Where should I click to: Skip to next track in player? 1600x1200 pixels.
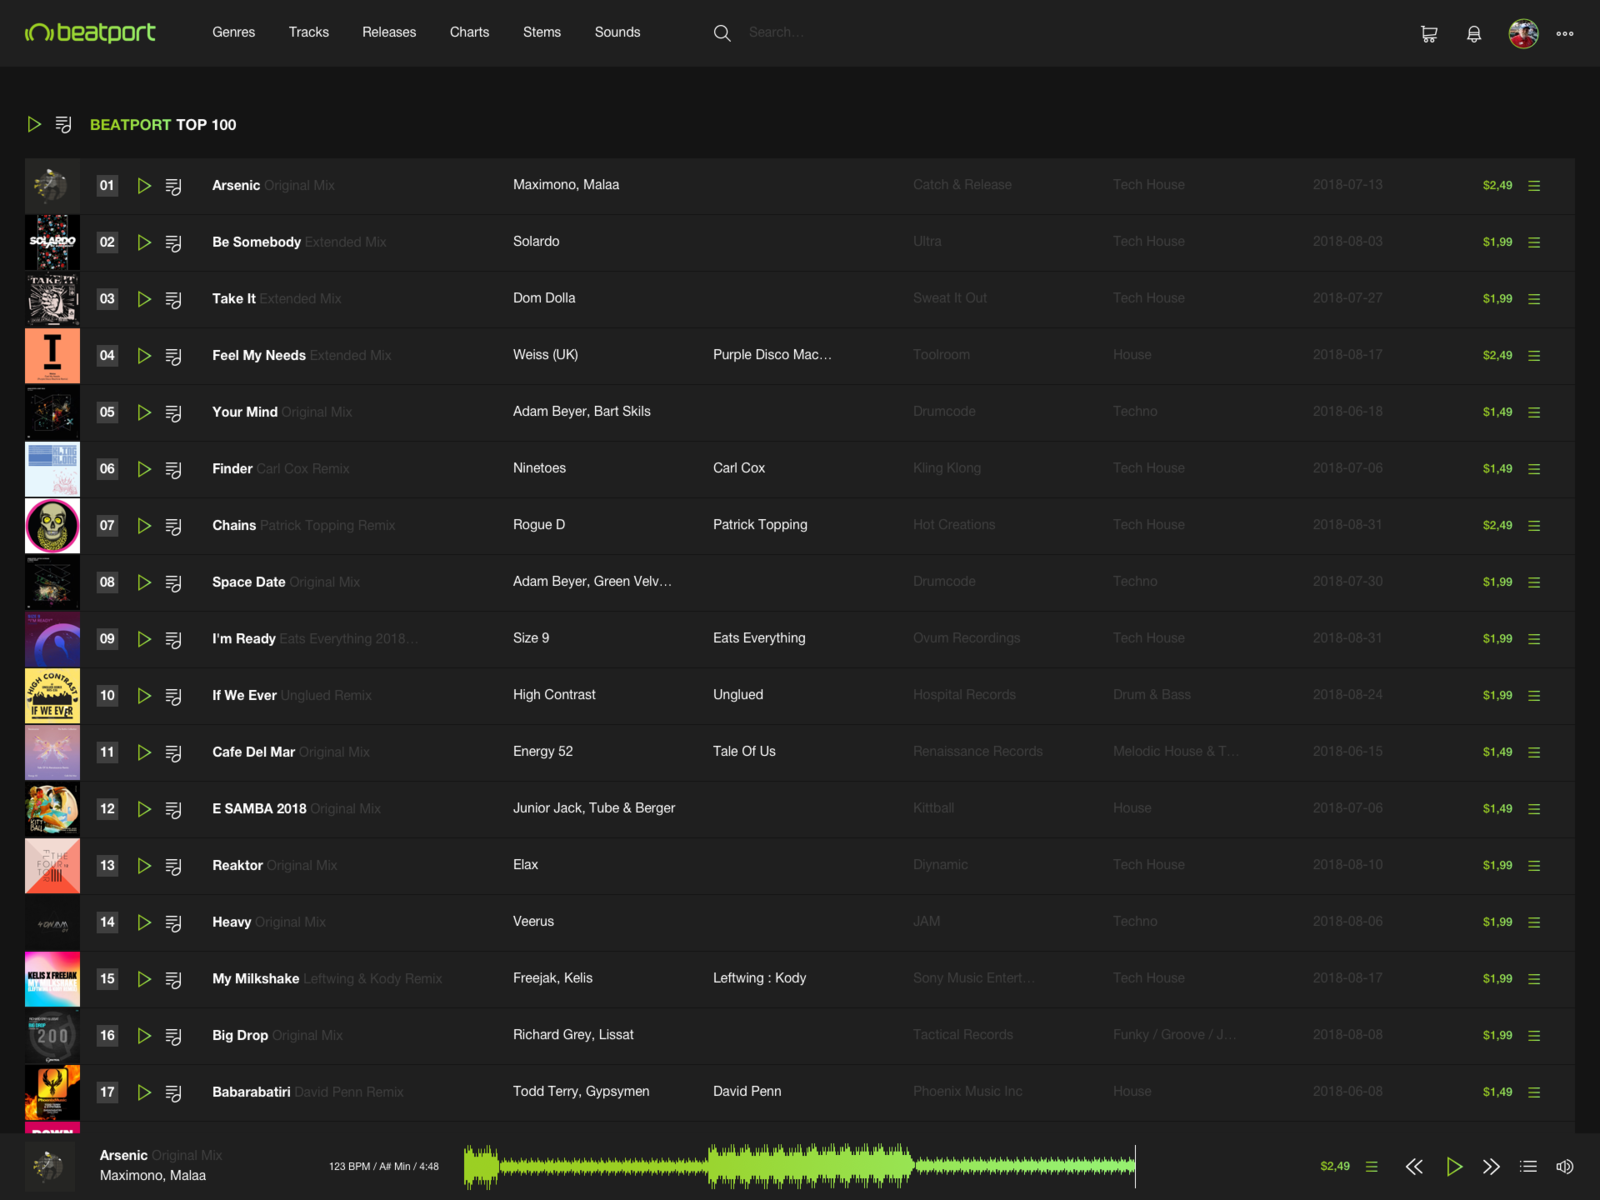1491,1166
